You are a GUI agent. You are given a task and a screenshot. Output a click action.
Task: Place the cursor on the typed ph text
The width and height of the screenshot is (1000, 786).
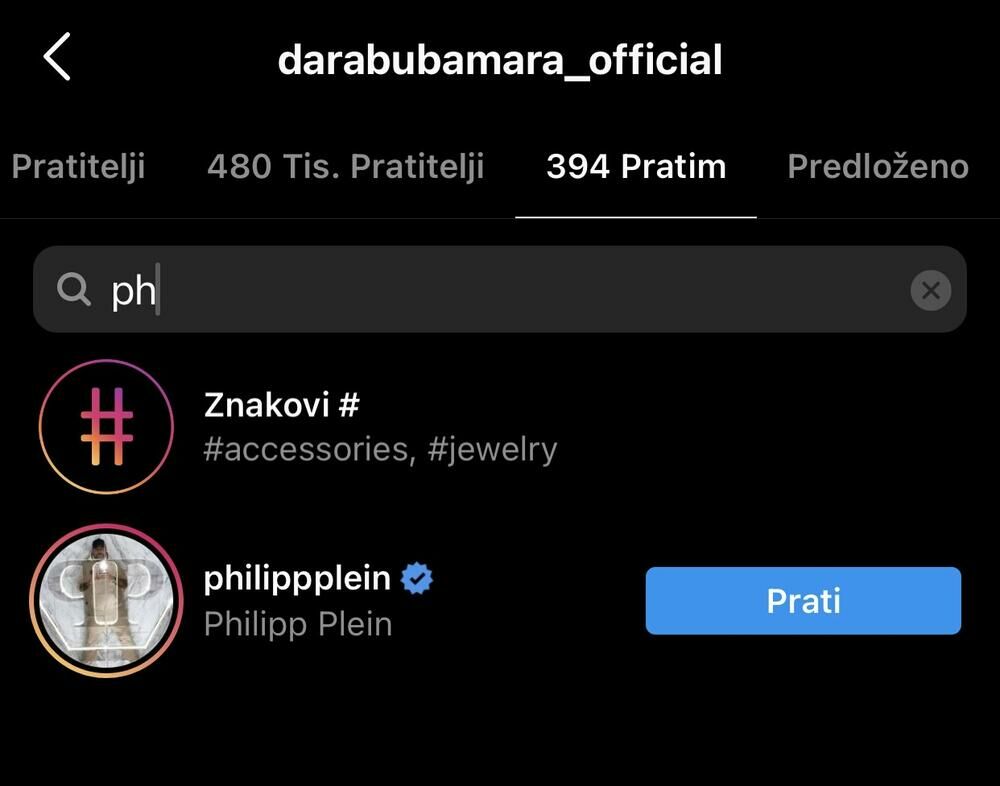pyautogui.click(x=133, y=292)
